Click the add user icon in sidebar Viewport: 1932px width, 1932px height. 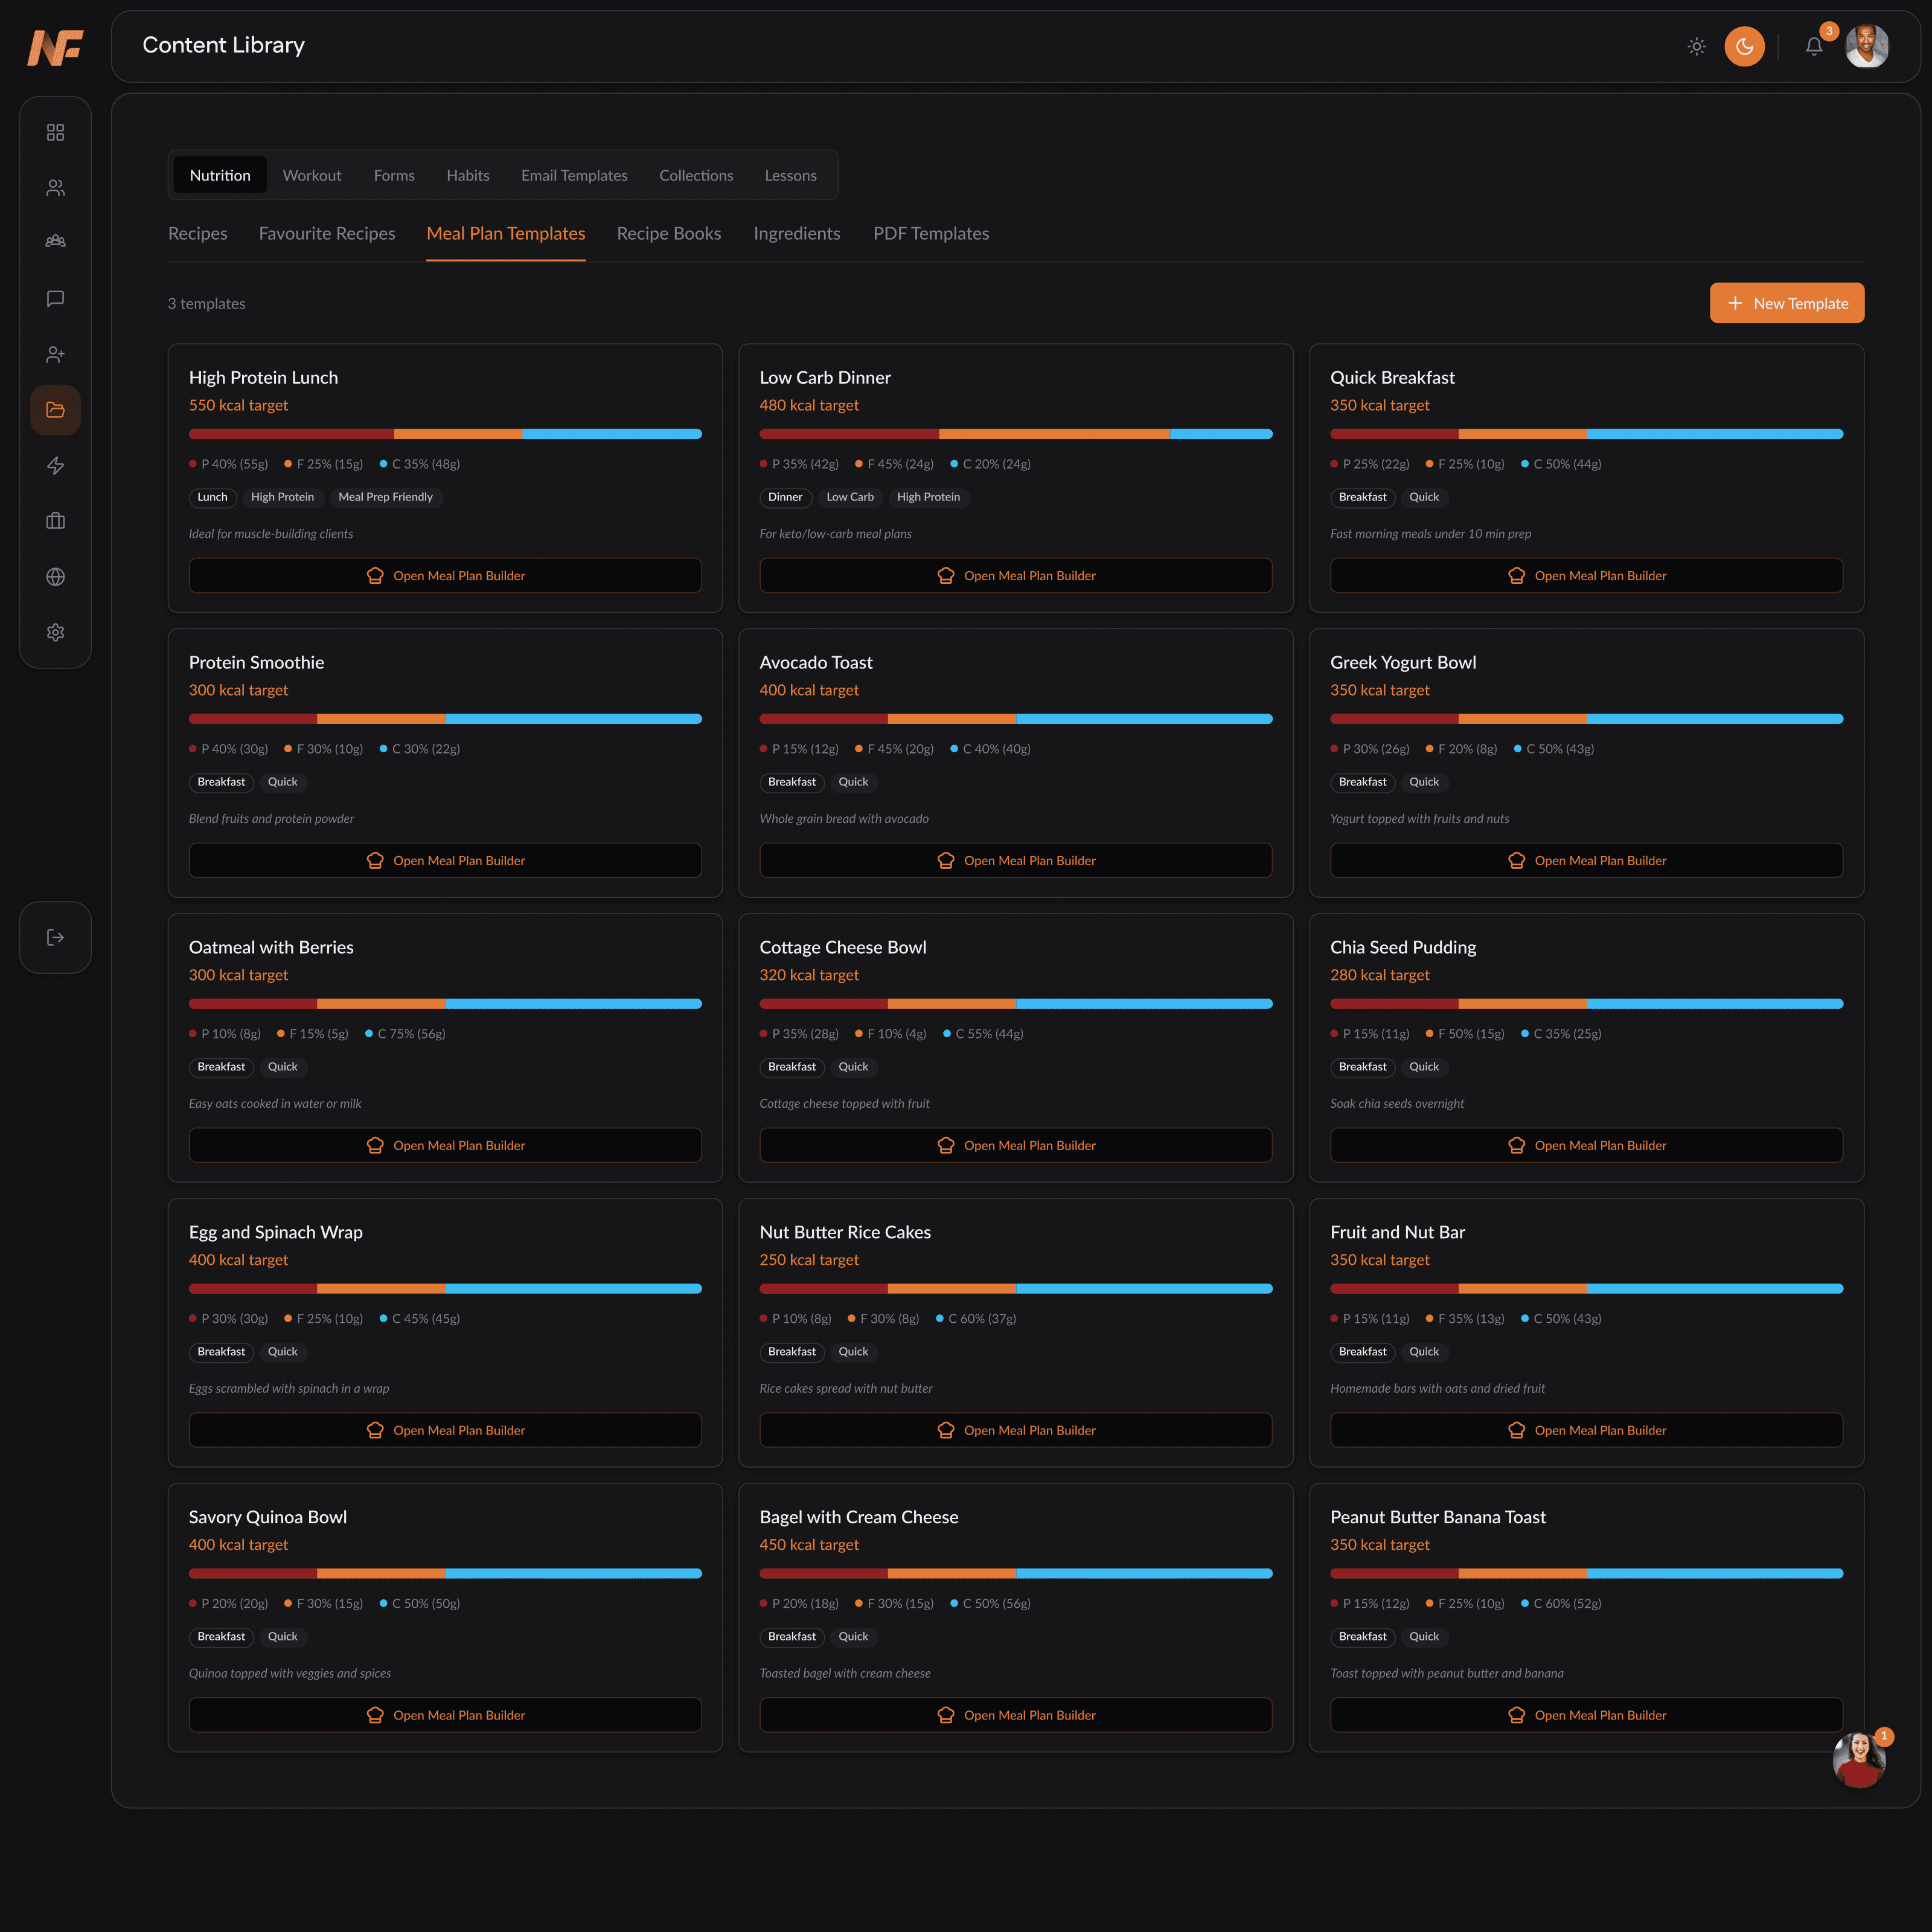tap(55, 354)
